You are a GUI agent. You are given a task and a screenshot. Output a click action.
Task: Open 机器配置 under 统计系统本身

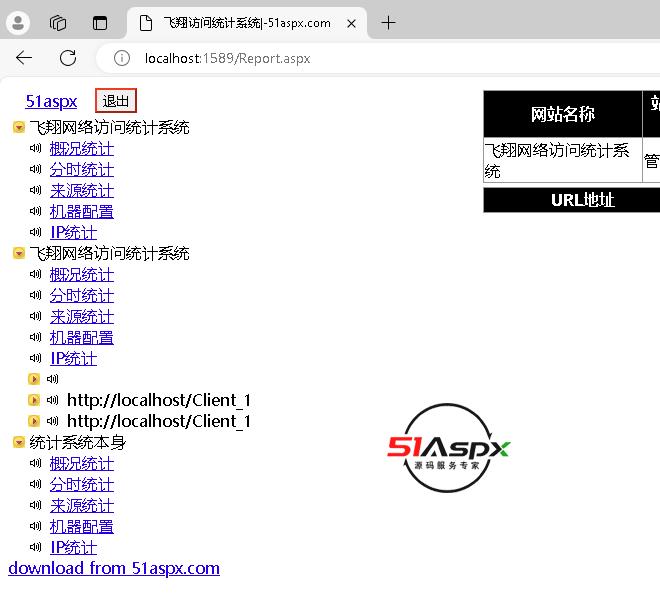click(82, 526)
